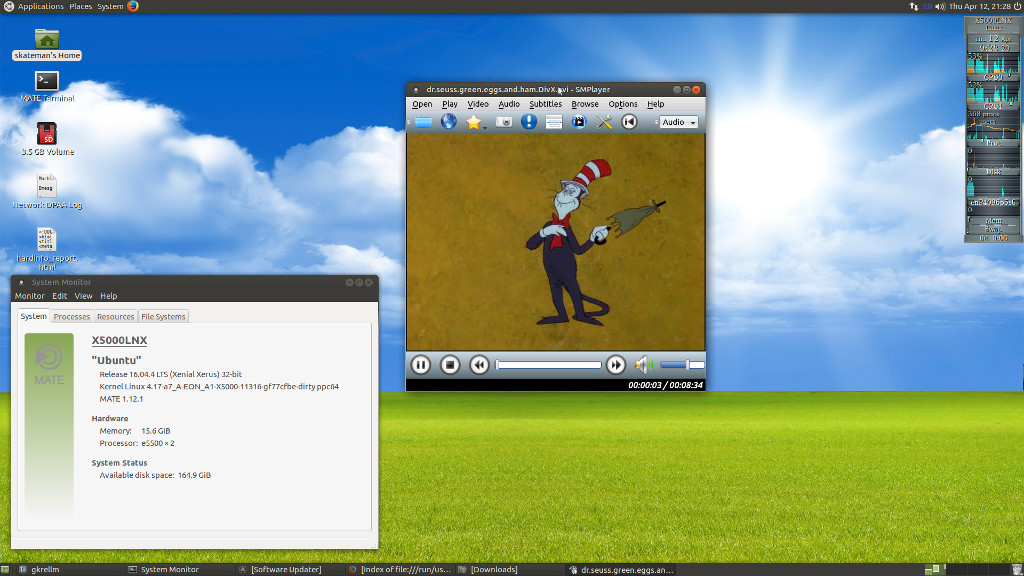This screenshot has height=576, width=1024.
Task: Switch to Resources tab in System Monitor
Action: (116, 317)
